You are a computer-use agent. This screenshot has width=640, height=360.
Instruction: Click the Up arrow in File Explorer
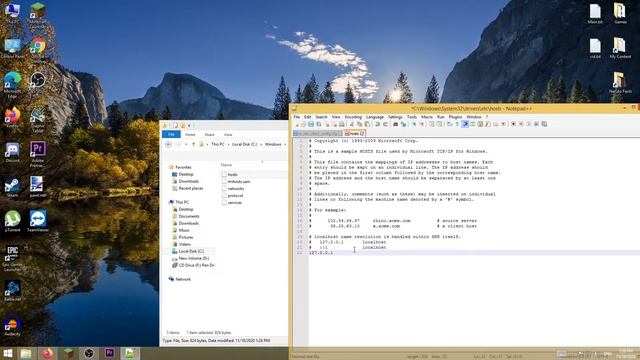[193, 144]
